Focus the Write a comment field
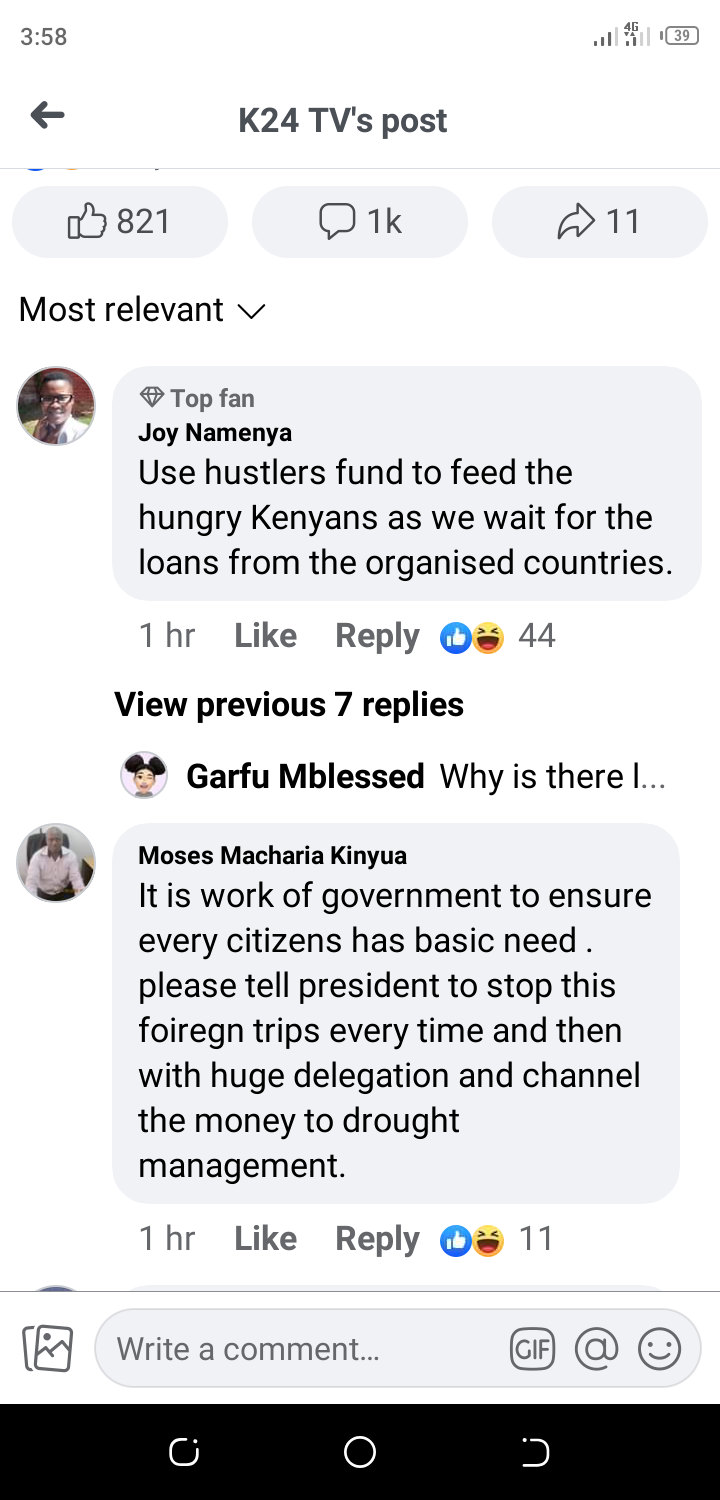 coord(300,1349)
